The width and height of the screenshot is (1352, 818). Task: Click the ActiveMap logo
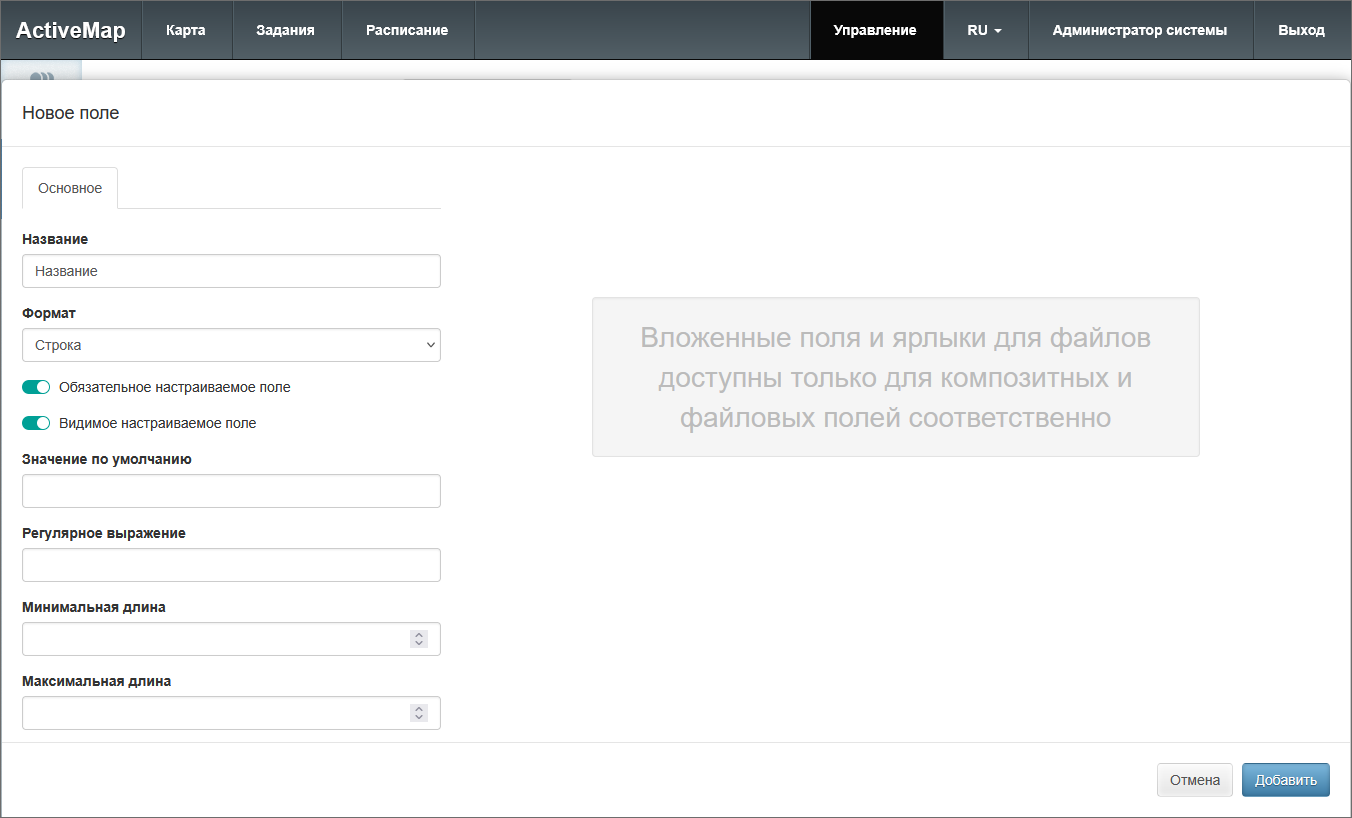(70, 30)
